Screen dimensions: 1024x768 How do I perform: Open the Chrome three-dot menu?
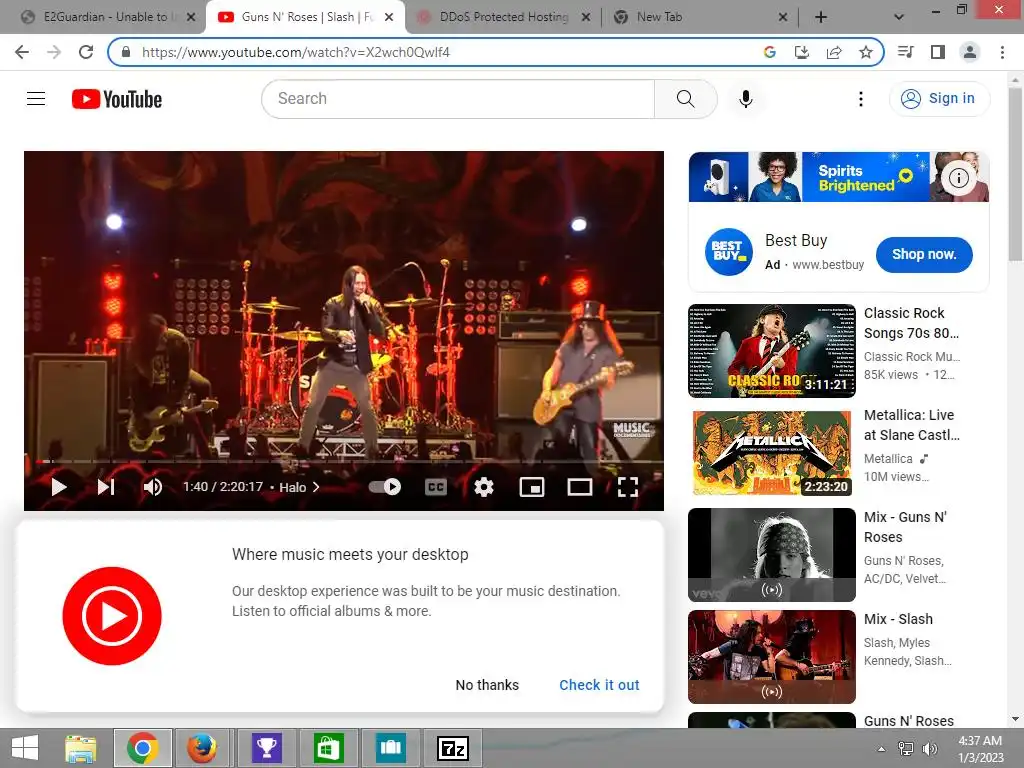1002,52
